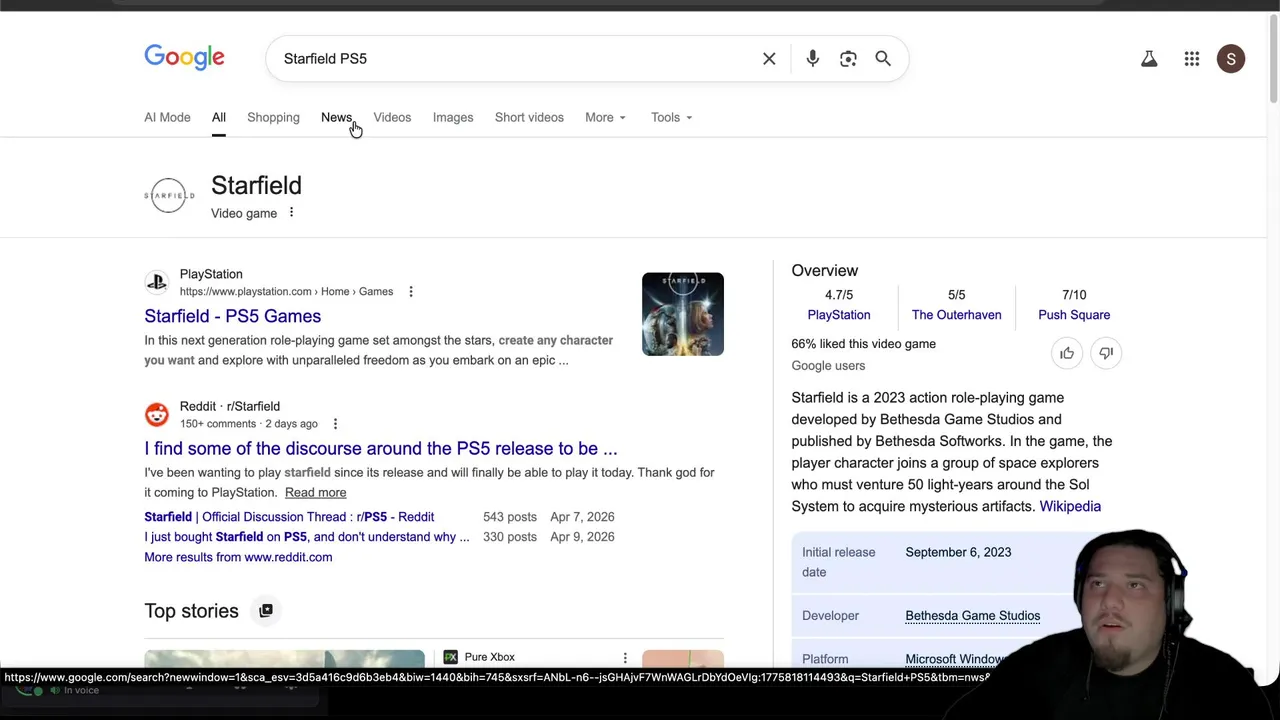
Task: Click the page vertical scrollbar
Action: click(1273, 60)
